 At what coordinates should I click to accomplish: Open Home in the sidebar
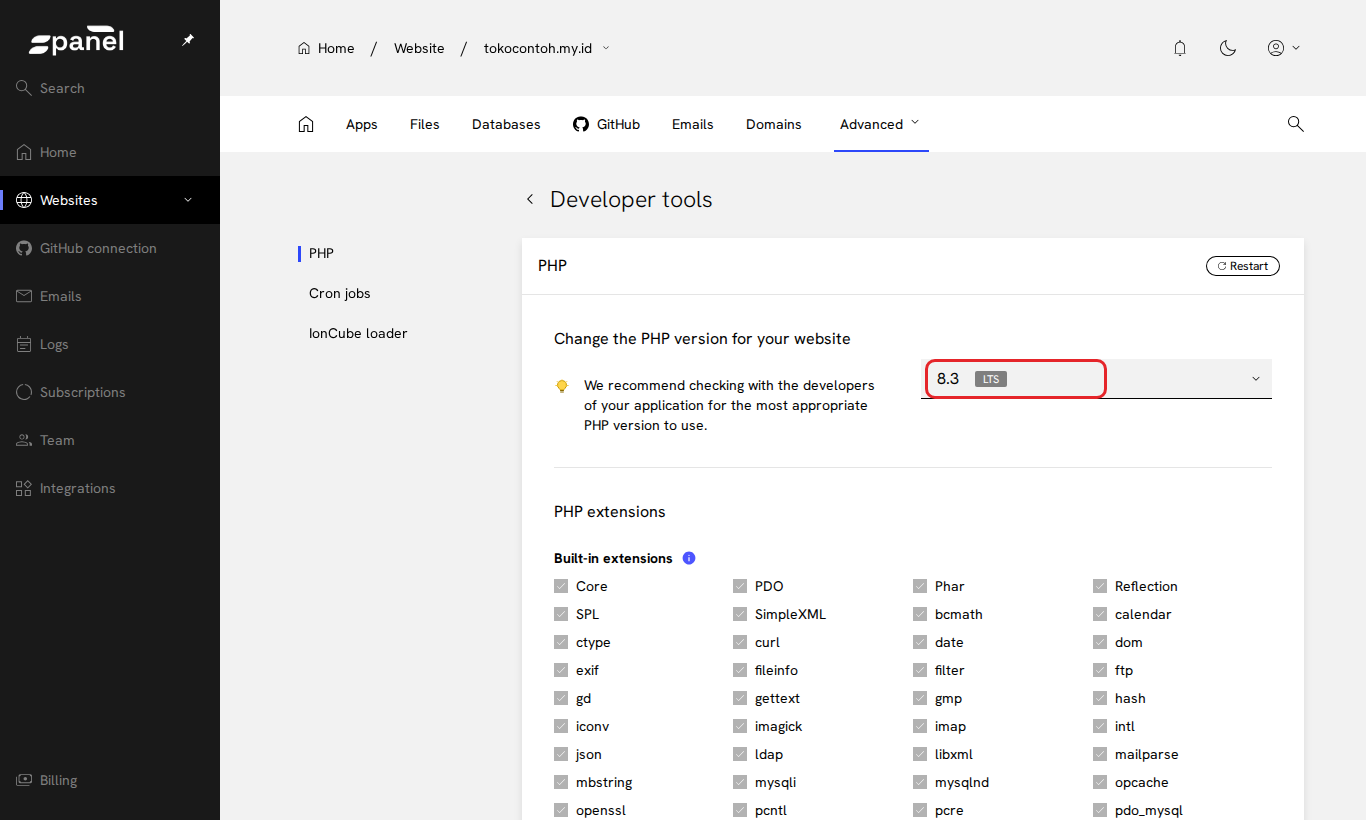[110, 152]
